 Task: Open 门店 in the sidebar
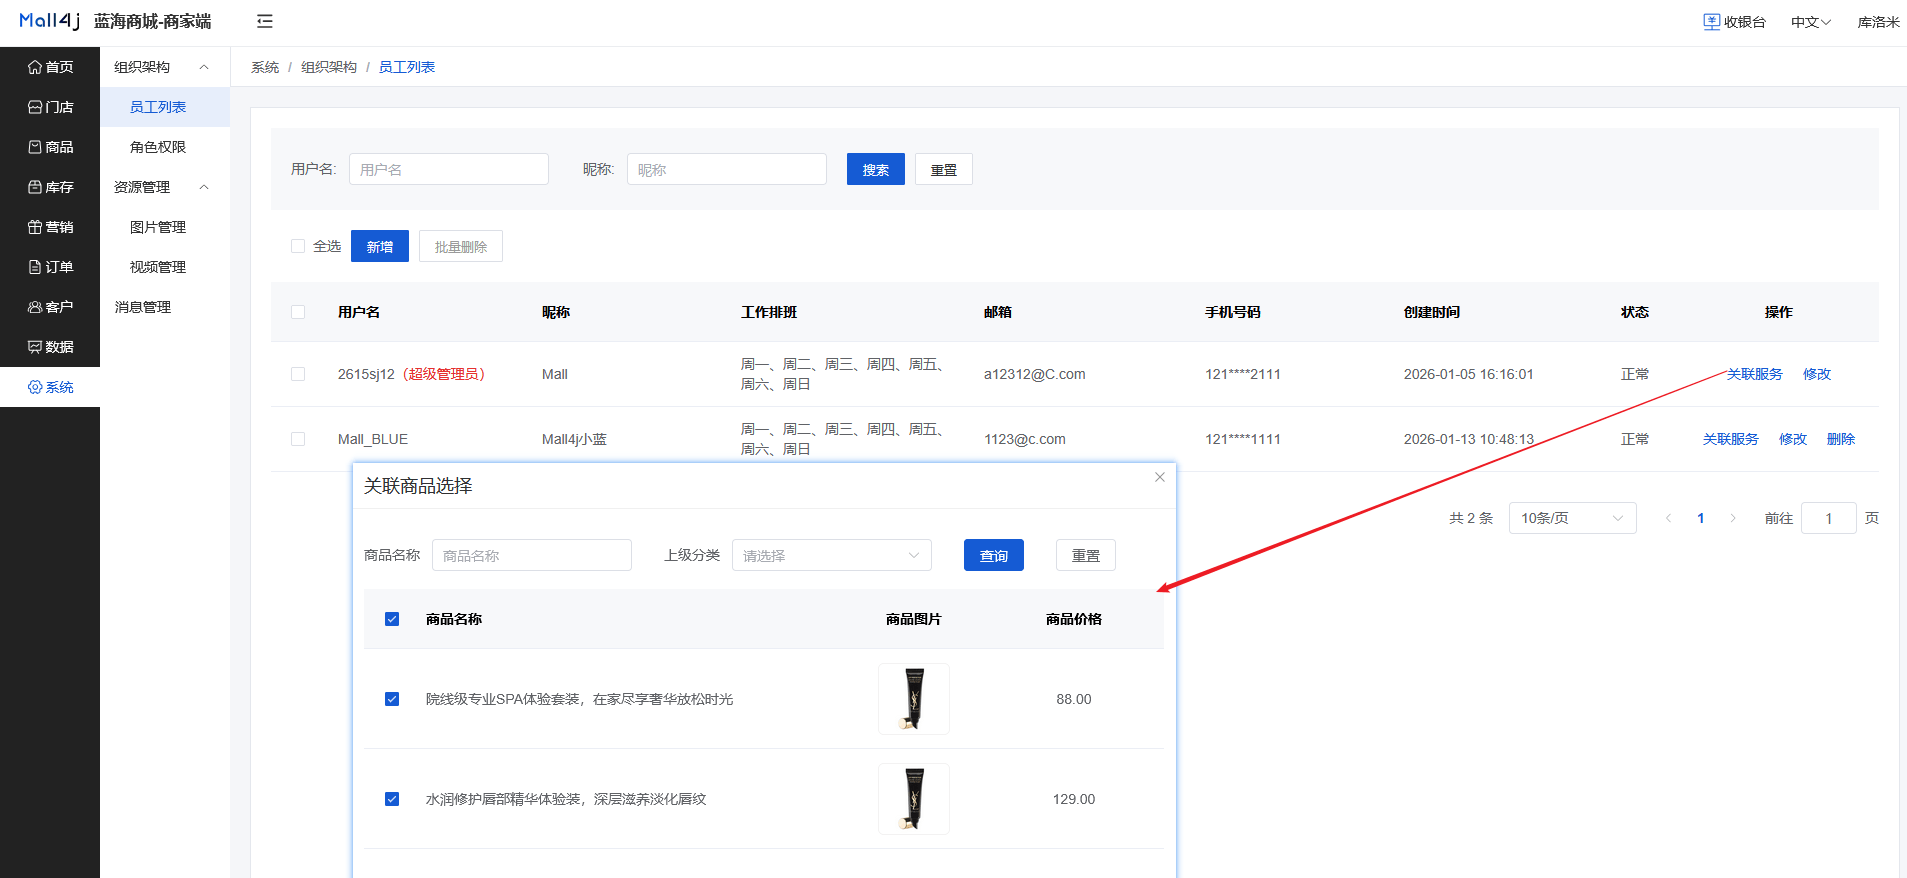pos(50,107)
